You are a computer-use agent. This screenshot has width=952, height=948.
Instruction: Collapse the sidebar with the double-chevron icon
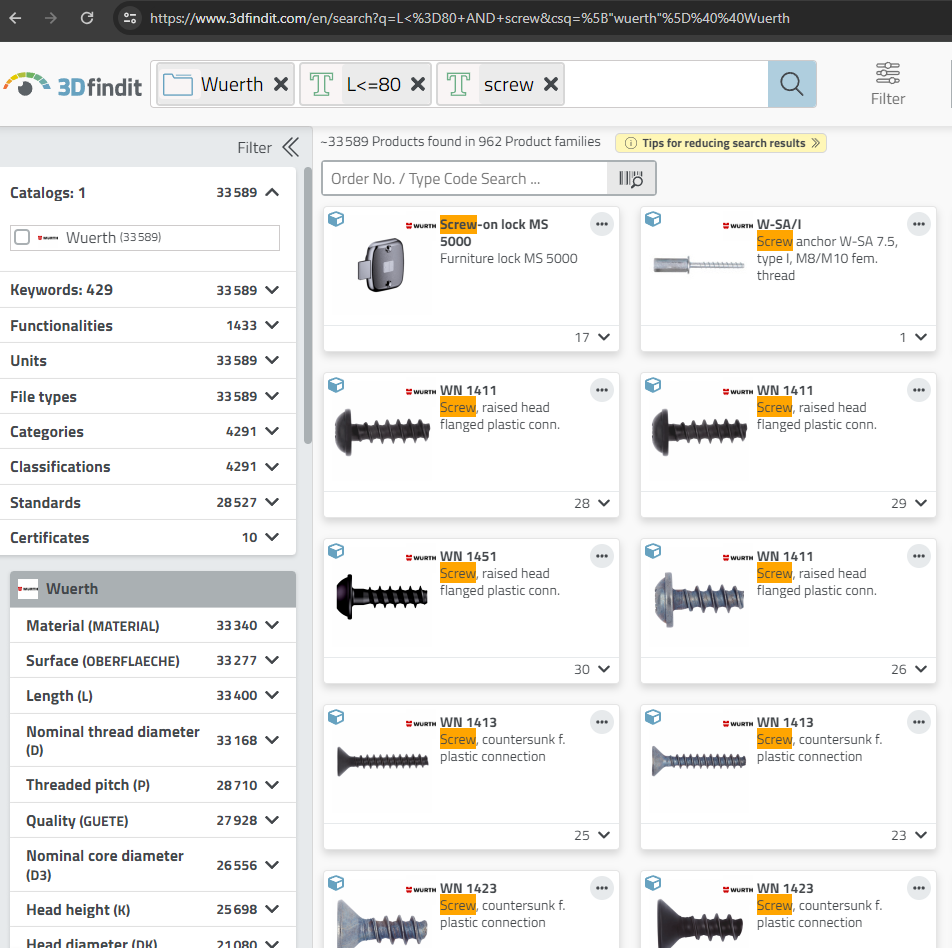[x=289, y=146]
